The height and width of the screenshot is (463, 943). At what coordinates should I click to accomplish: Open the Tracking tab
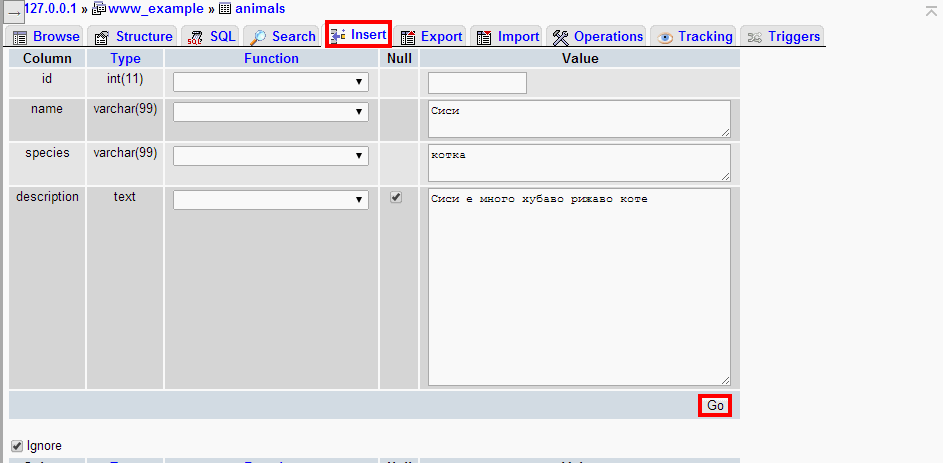pyautogui.click(x=695, y=37)
